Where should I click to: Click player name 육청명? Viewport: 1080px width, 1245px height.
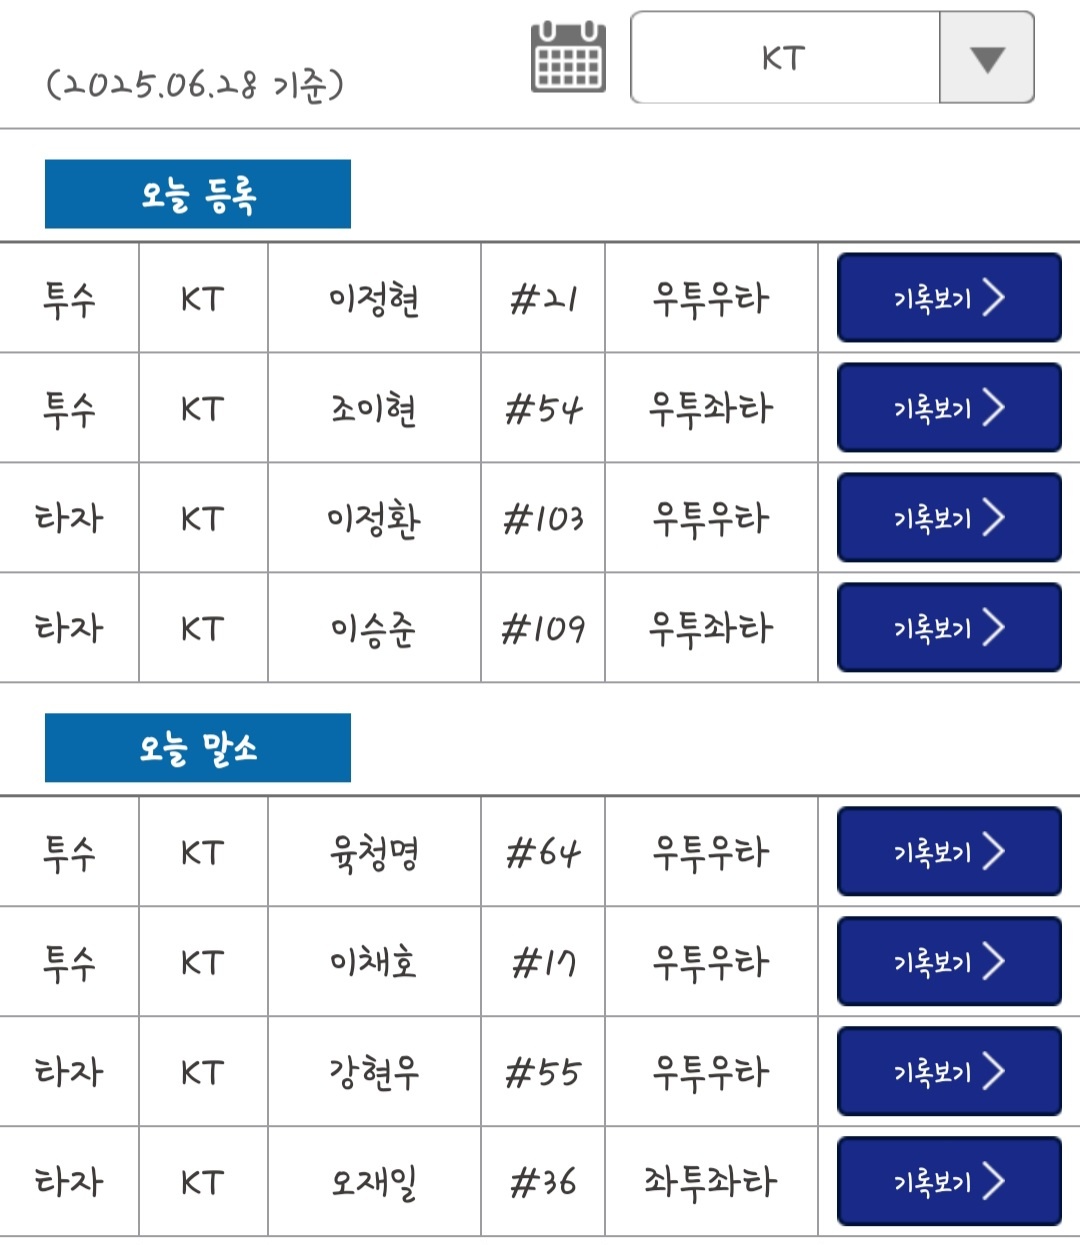[x=374, y=853]
